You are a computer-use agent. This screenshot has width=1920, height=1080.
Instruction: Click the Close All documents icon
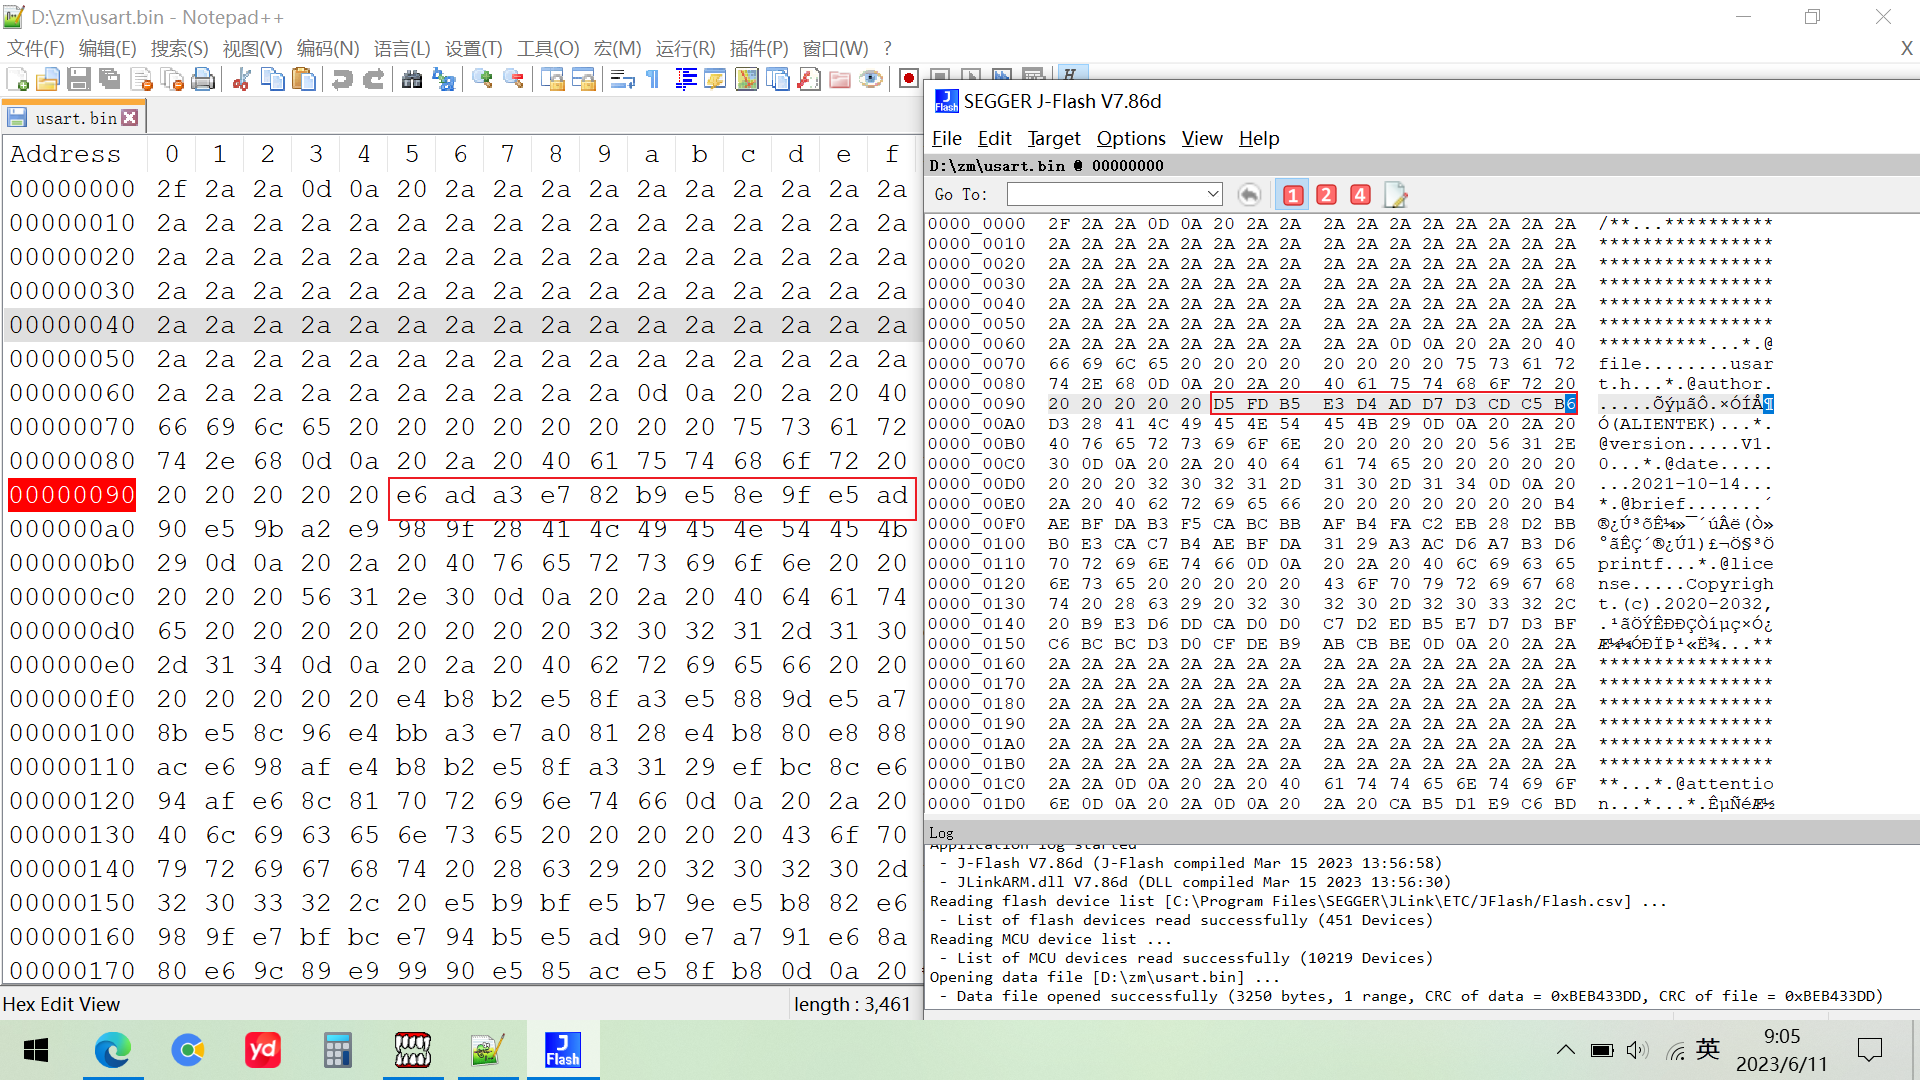tap(172, 79)
